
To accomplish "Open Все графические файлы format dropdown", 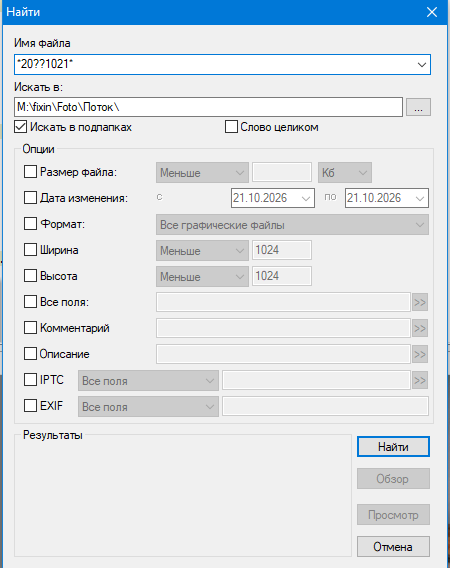I will (x=292, y=225).
